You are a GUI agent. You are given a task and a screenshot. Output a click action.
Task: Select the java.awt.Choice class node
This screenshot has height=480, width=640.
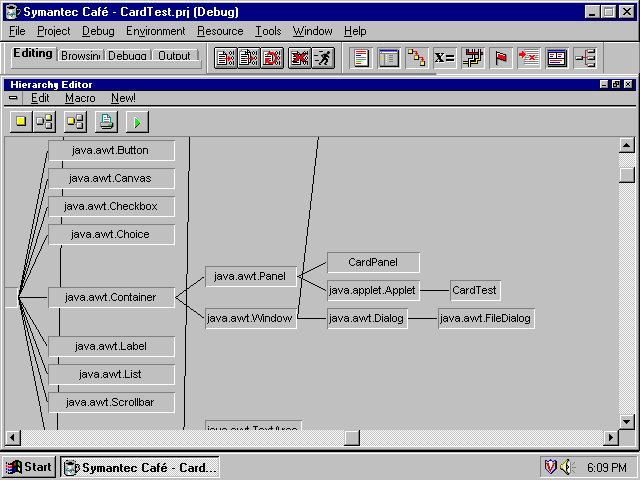point(111,235)
